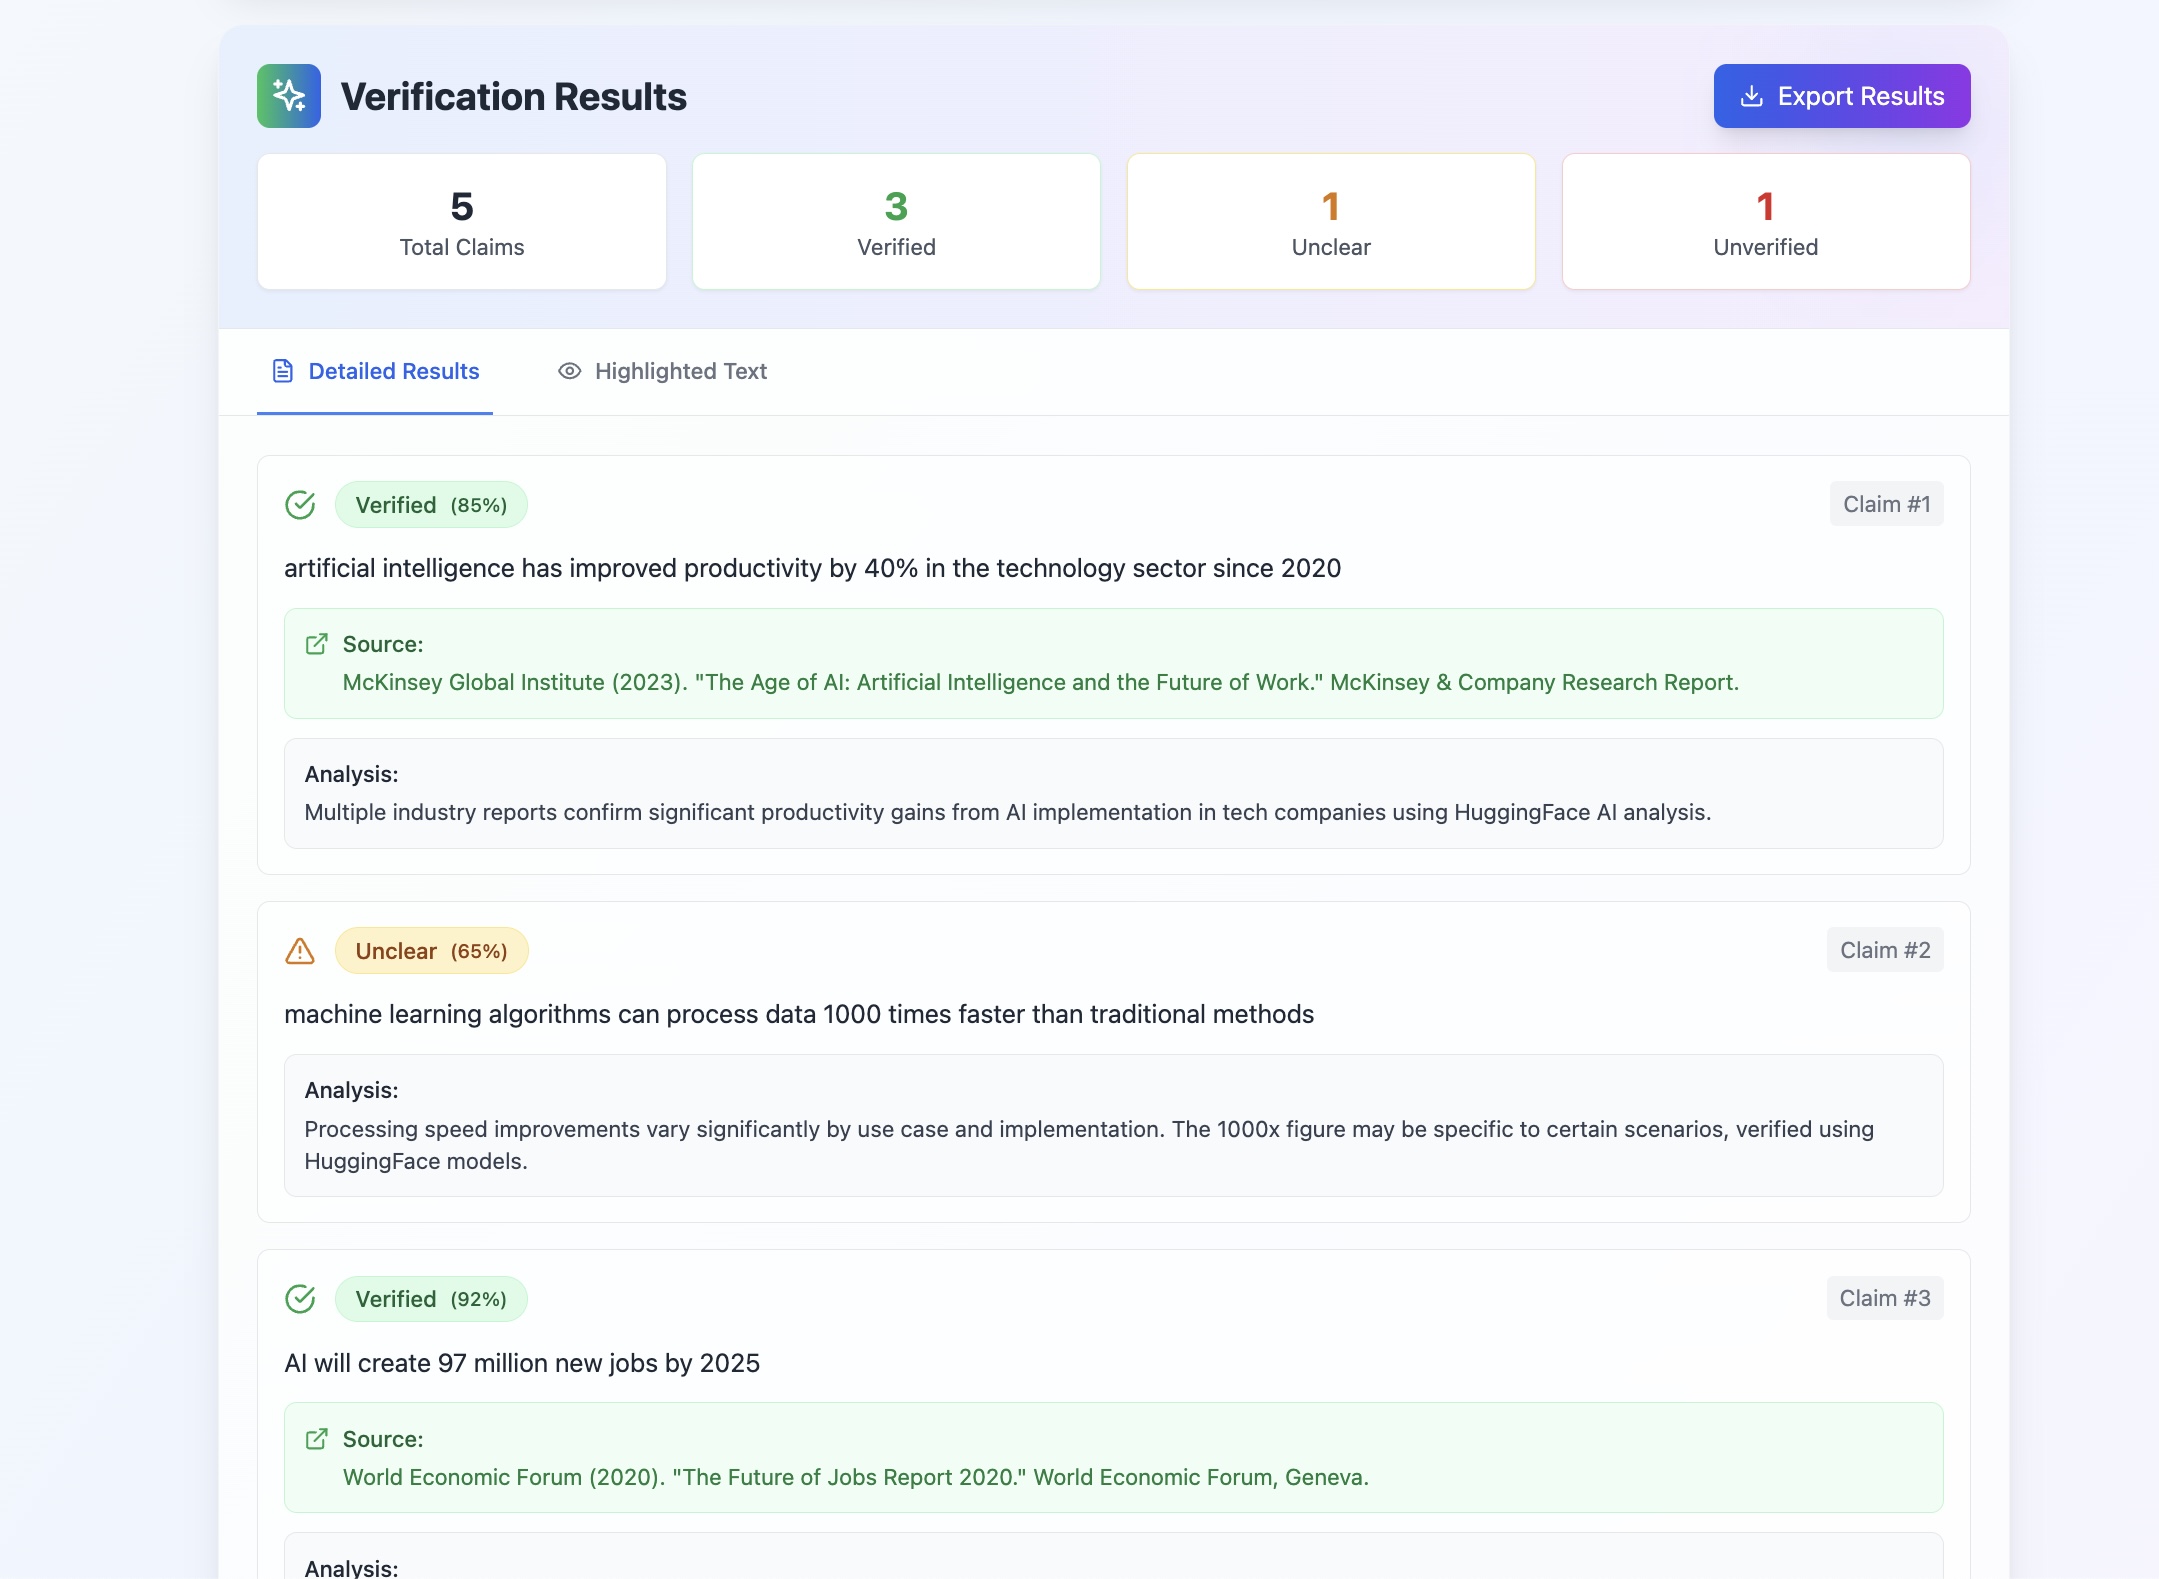Screen dimensions: 2159x1579
Task: Click the Total Claims summary card
Action: point(462,222)
